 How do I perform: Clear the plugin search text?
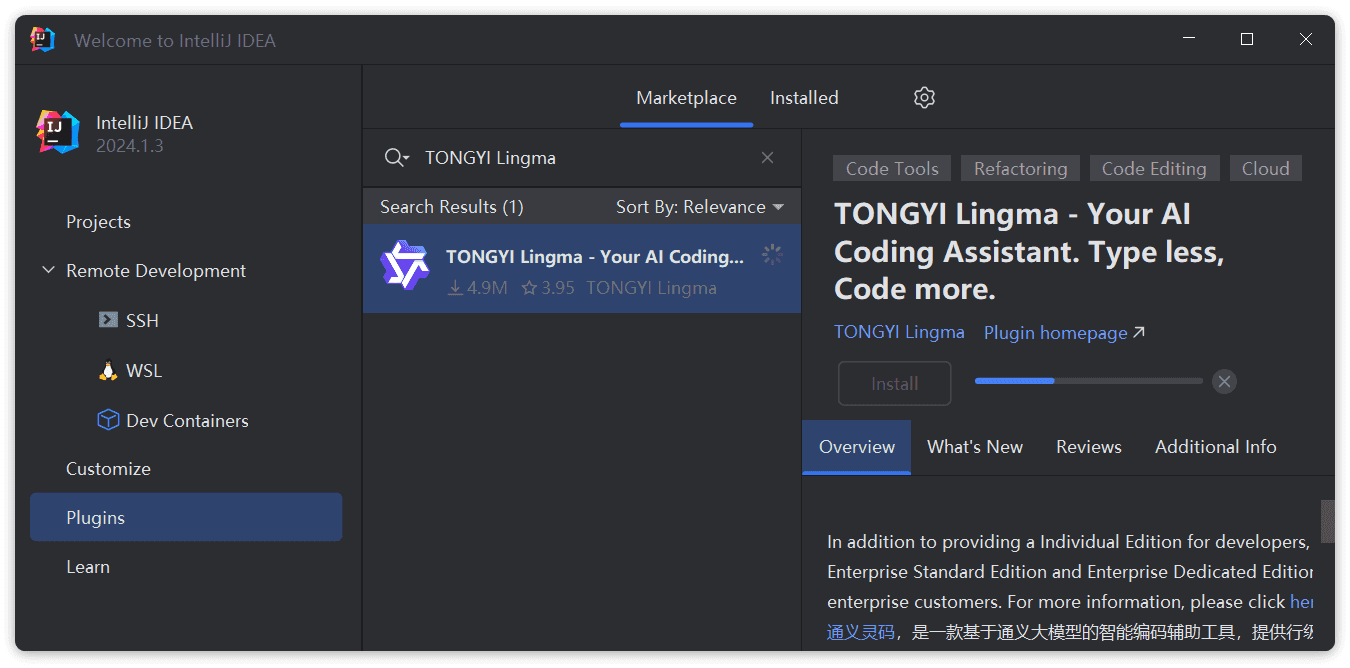point(767,158)
